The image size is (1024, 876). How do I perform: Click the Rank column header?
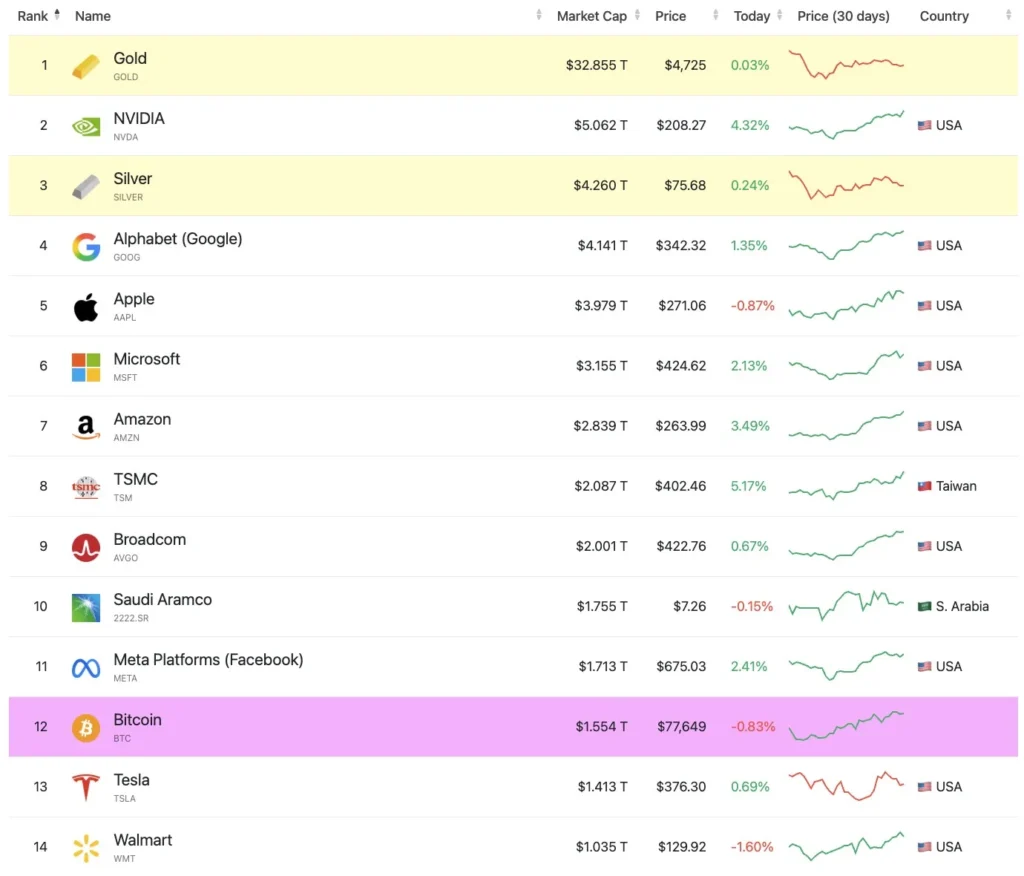tap(33, 16)
